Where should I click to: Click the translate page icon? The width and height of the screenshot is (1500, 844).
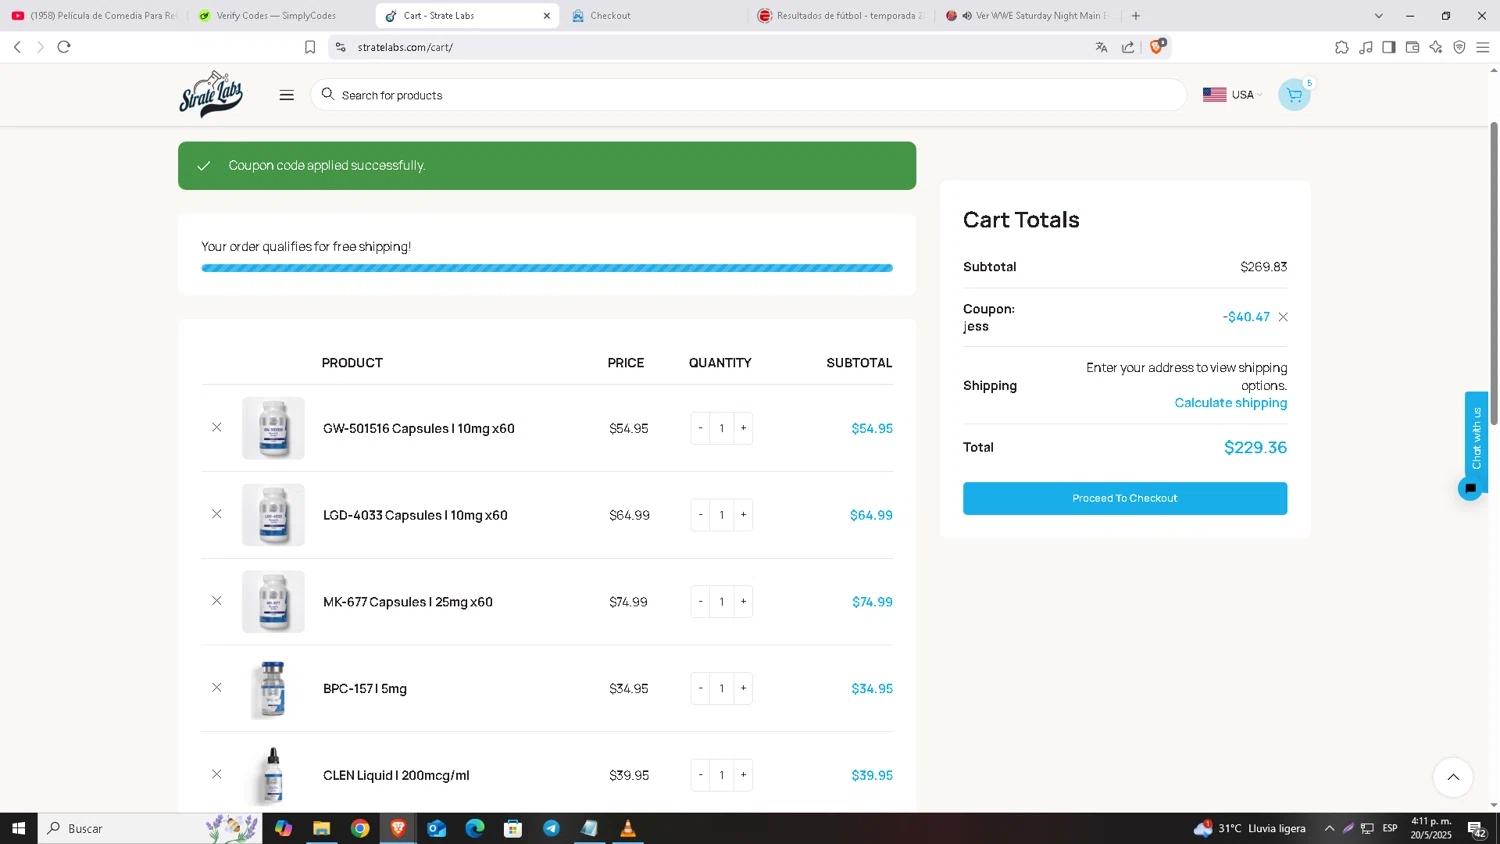(1101, 47)
